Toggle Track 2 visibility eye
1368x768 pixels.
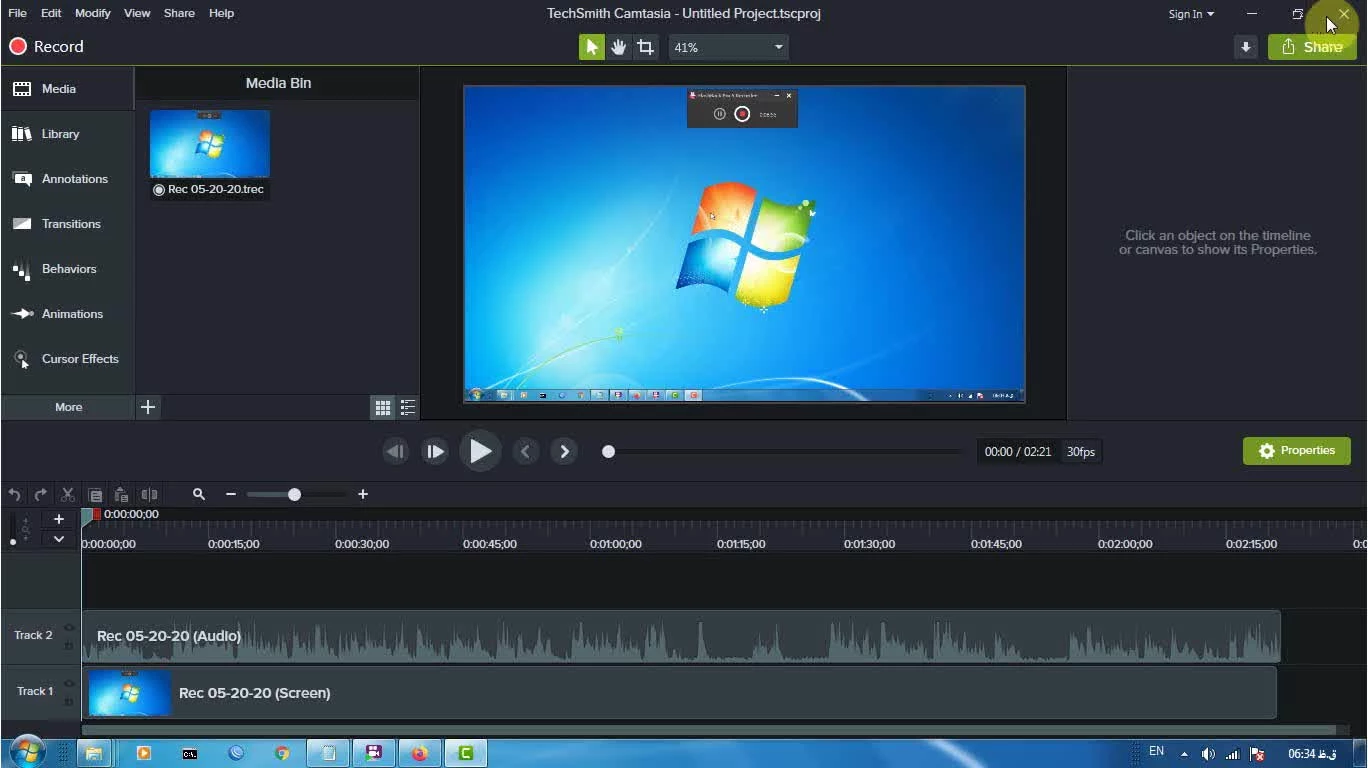69,627
